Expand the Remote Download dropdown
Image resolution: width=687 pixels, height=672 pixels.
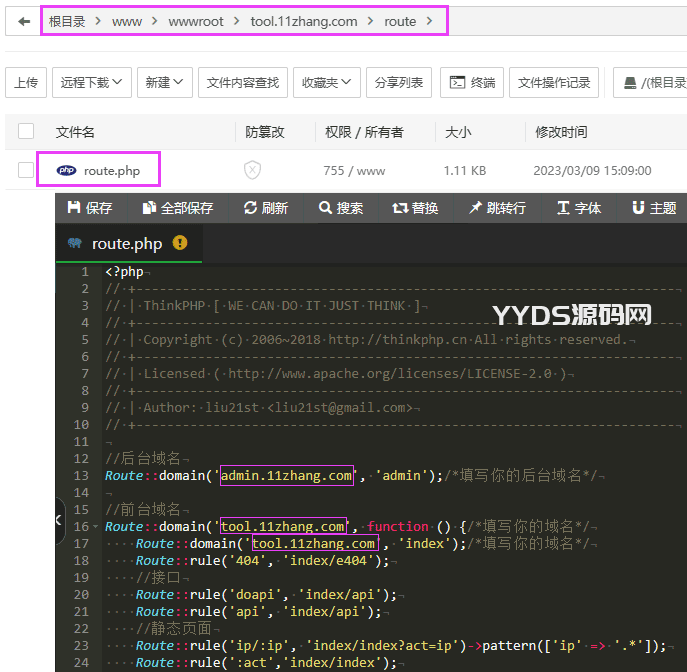point(92,83)
